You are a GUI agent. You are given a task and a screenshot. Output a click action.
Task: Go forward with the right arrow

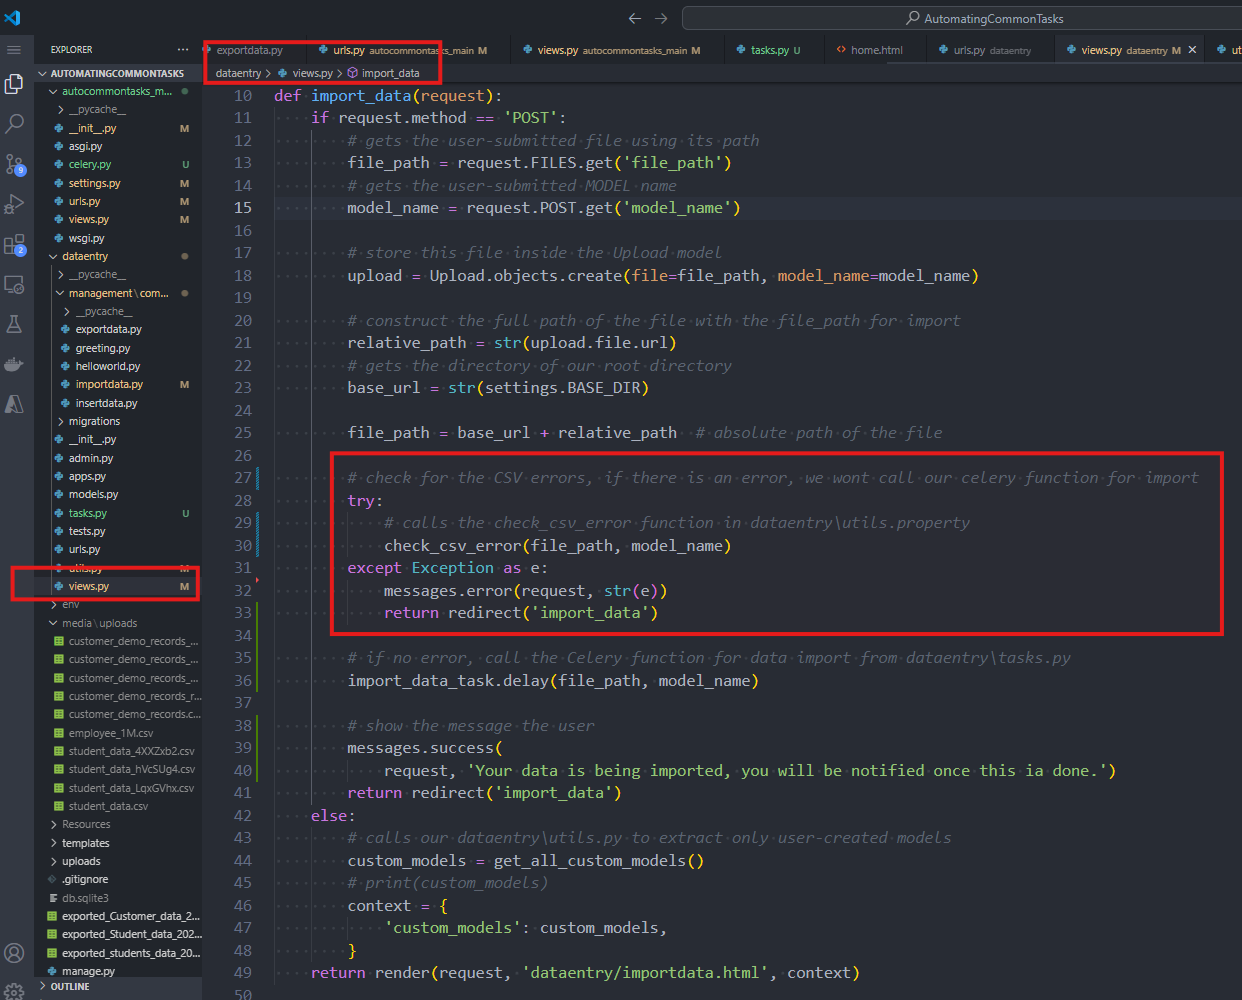click(x=661, y=18)
